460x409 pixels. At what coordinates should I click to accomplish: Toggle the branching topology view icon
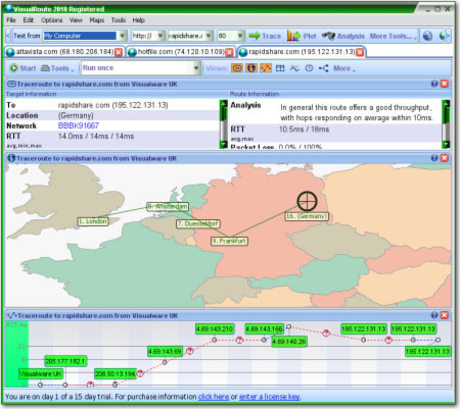[x=323, y=68]
